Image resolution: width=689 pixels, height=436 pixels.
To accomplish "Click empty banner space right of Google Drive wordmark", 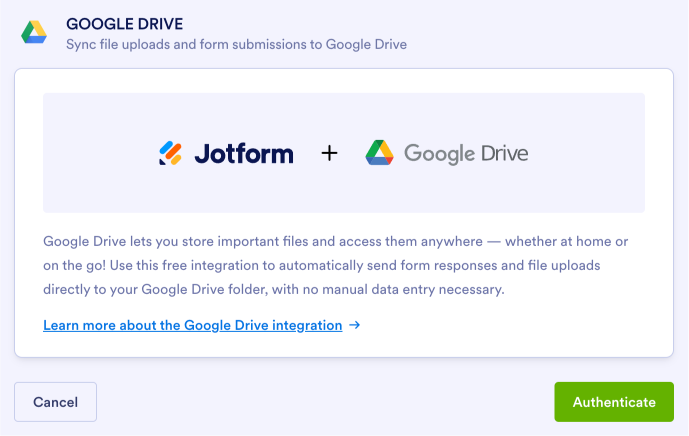I will click(x=590, y=153).
